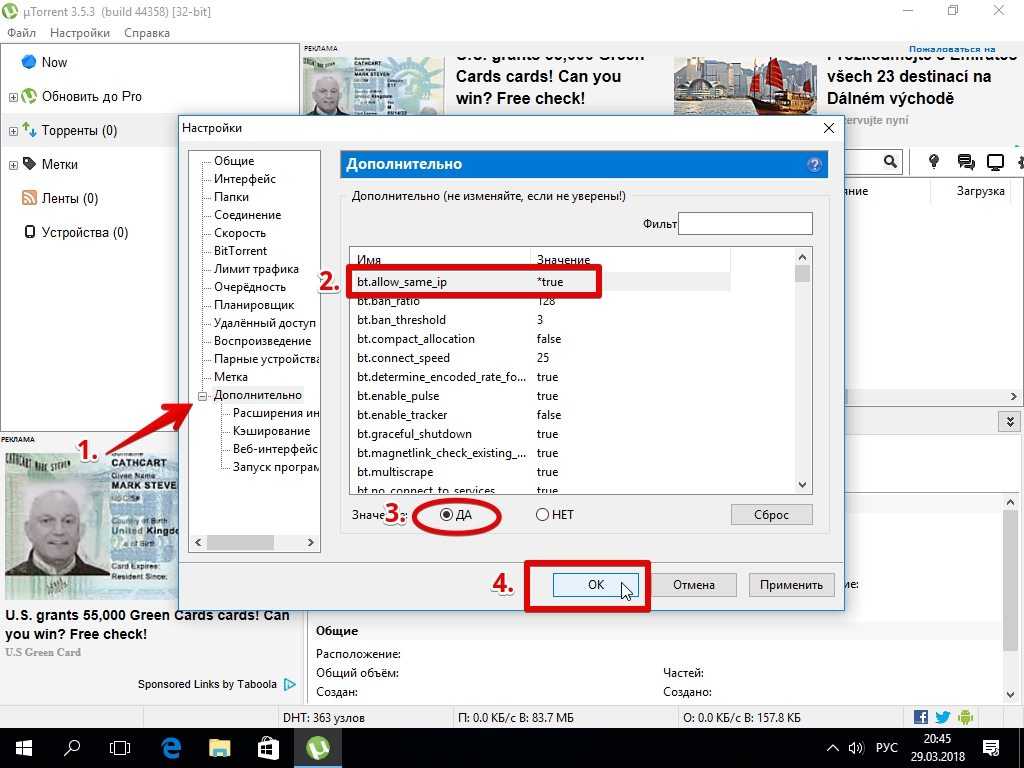The image size is (1024, 768).
Task: Click the search magnifier icon
Action: 890,162
